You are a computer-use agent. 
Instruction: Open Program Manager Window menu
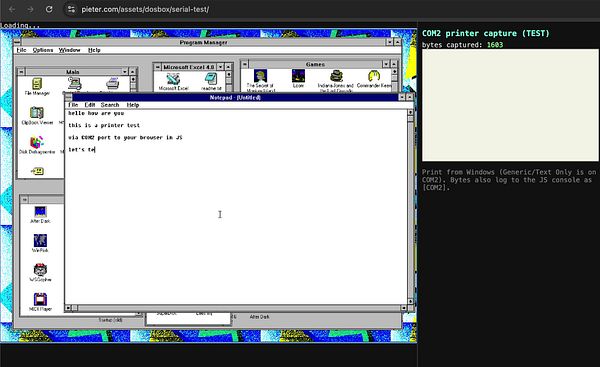tap(69, 50)
